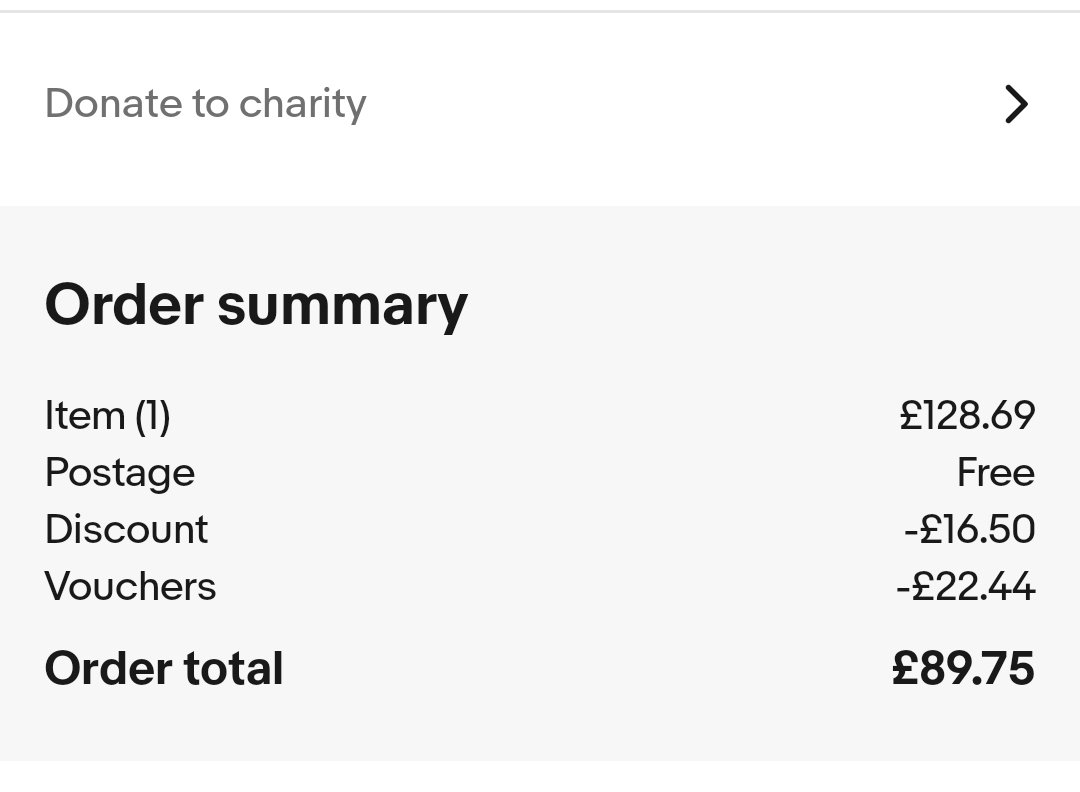The image size is (1080, 792).
Task: Select the Postage row label
Action: point(120,472)
